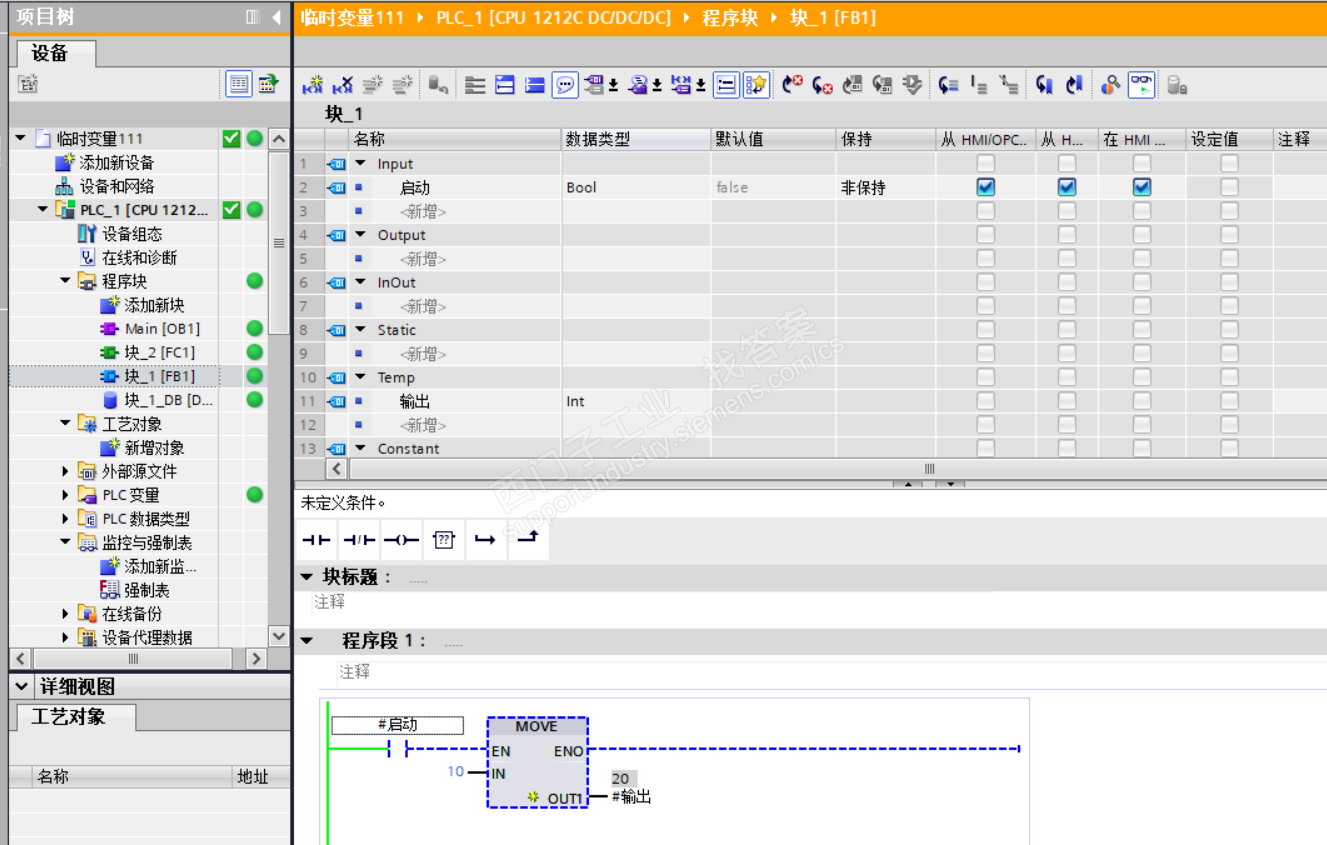This screenshot has height=845, width=1327.
Task: Click the insert network toolbar icon
Action: pyautogui.click(x=312, y=86)
